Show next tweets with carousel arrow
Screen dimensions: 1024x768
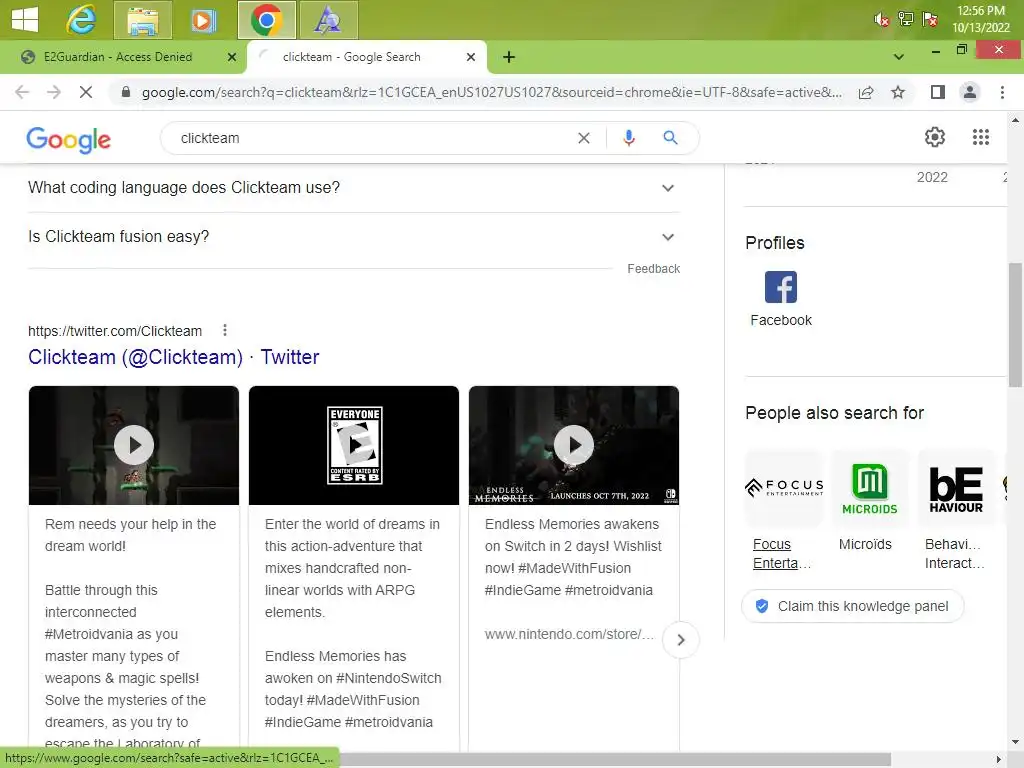(680, 640)
